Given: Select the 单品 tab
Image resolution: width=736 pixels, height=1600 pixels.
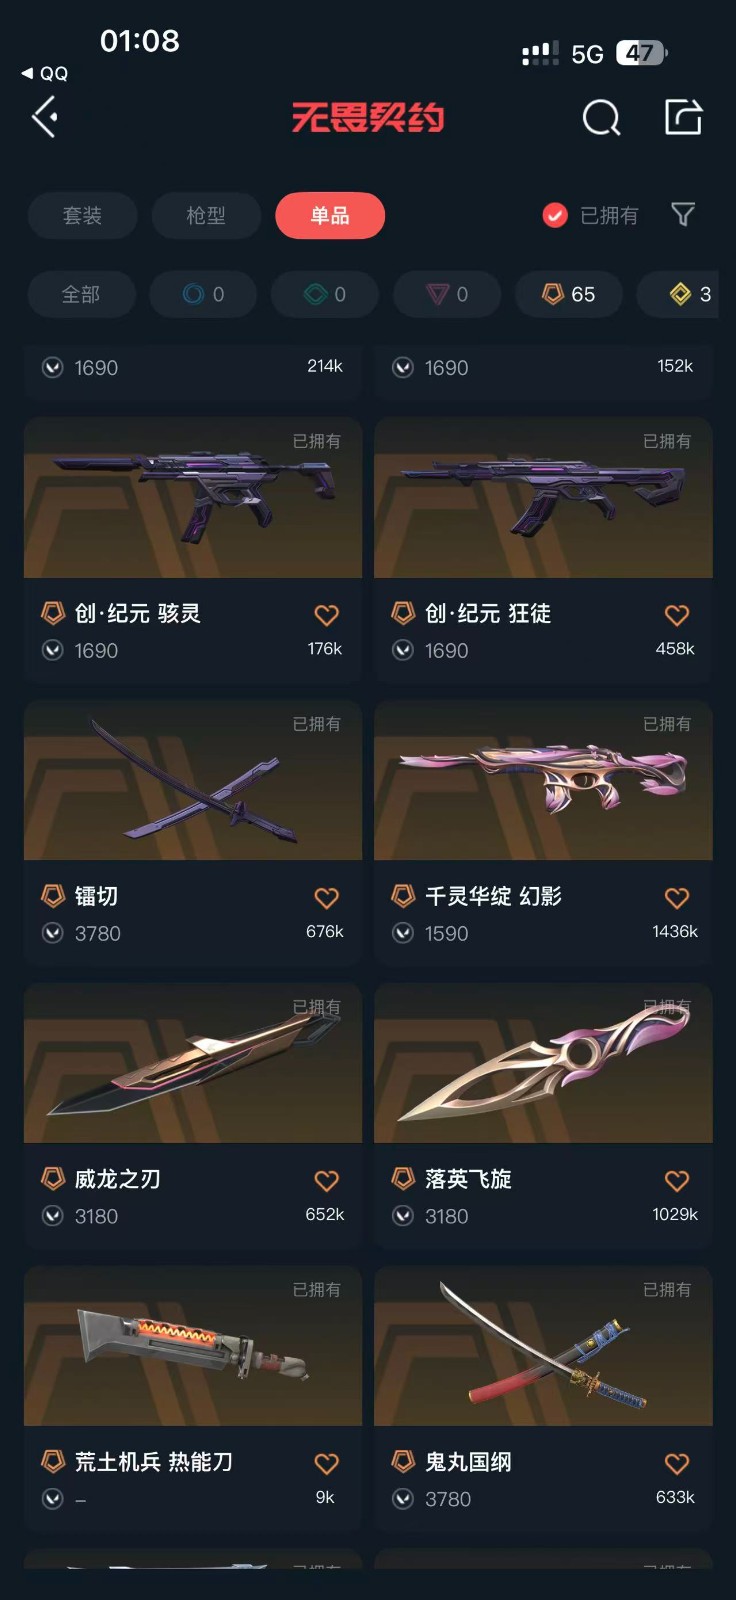Looking at the screenshot, I should [x=330, y=215].
